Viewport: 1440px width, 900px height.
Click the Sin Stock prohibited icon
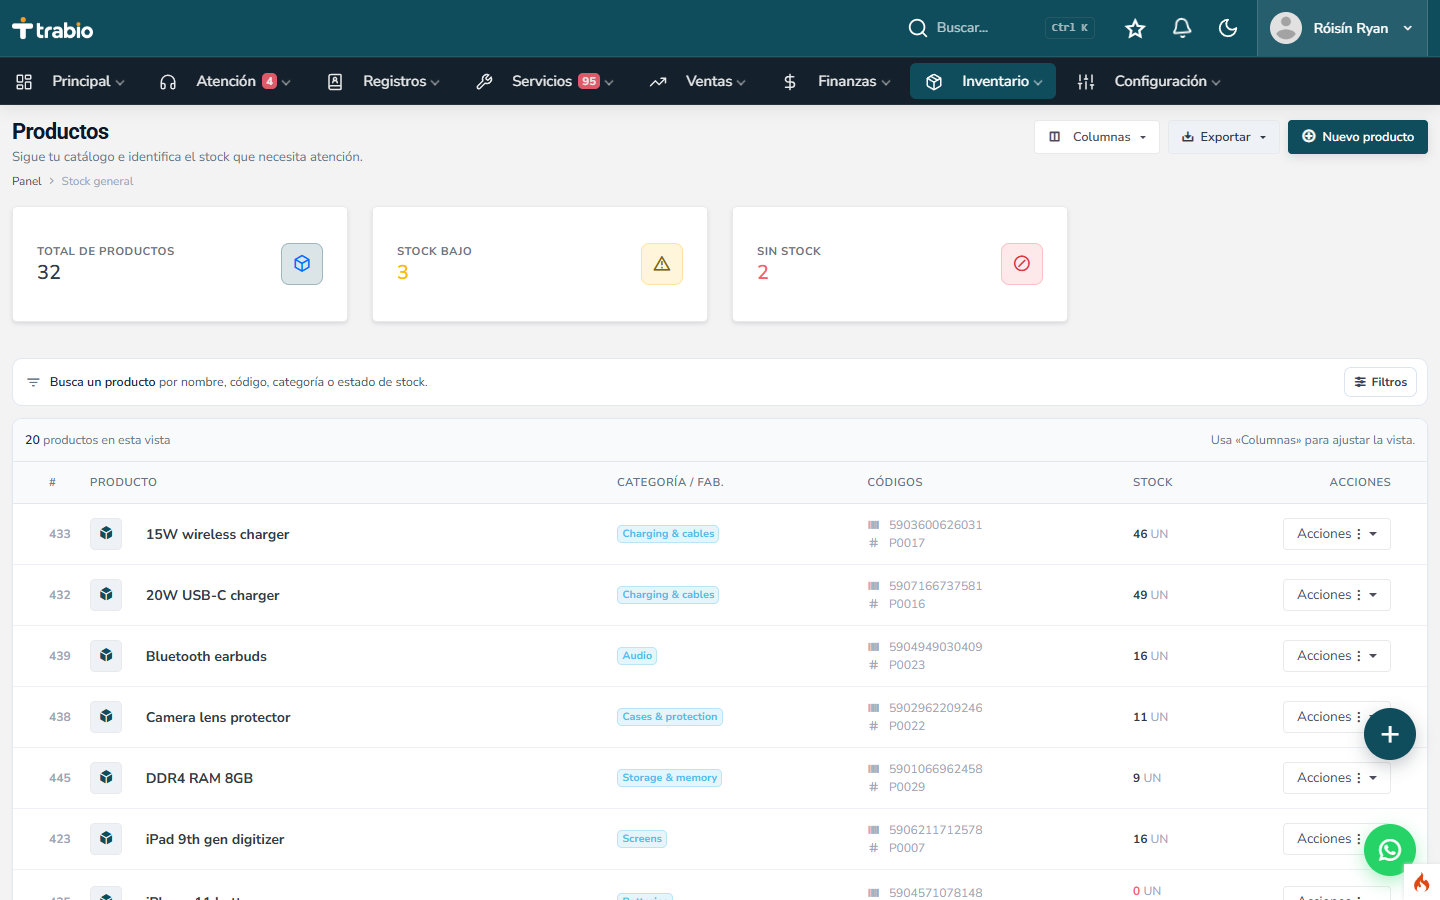tap(1022, 264)
